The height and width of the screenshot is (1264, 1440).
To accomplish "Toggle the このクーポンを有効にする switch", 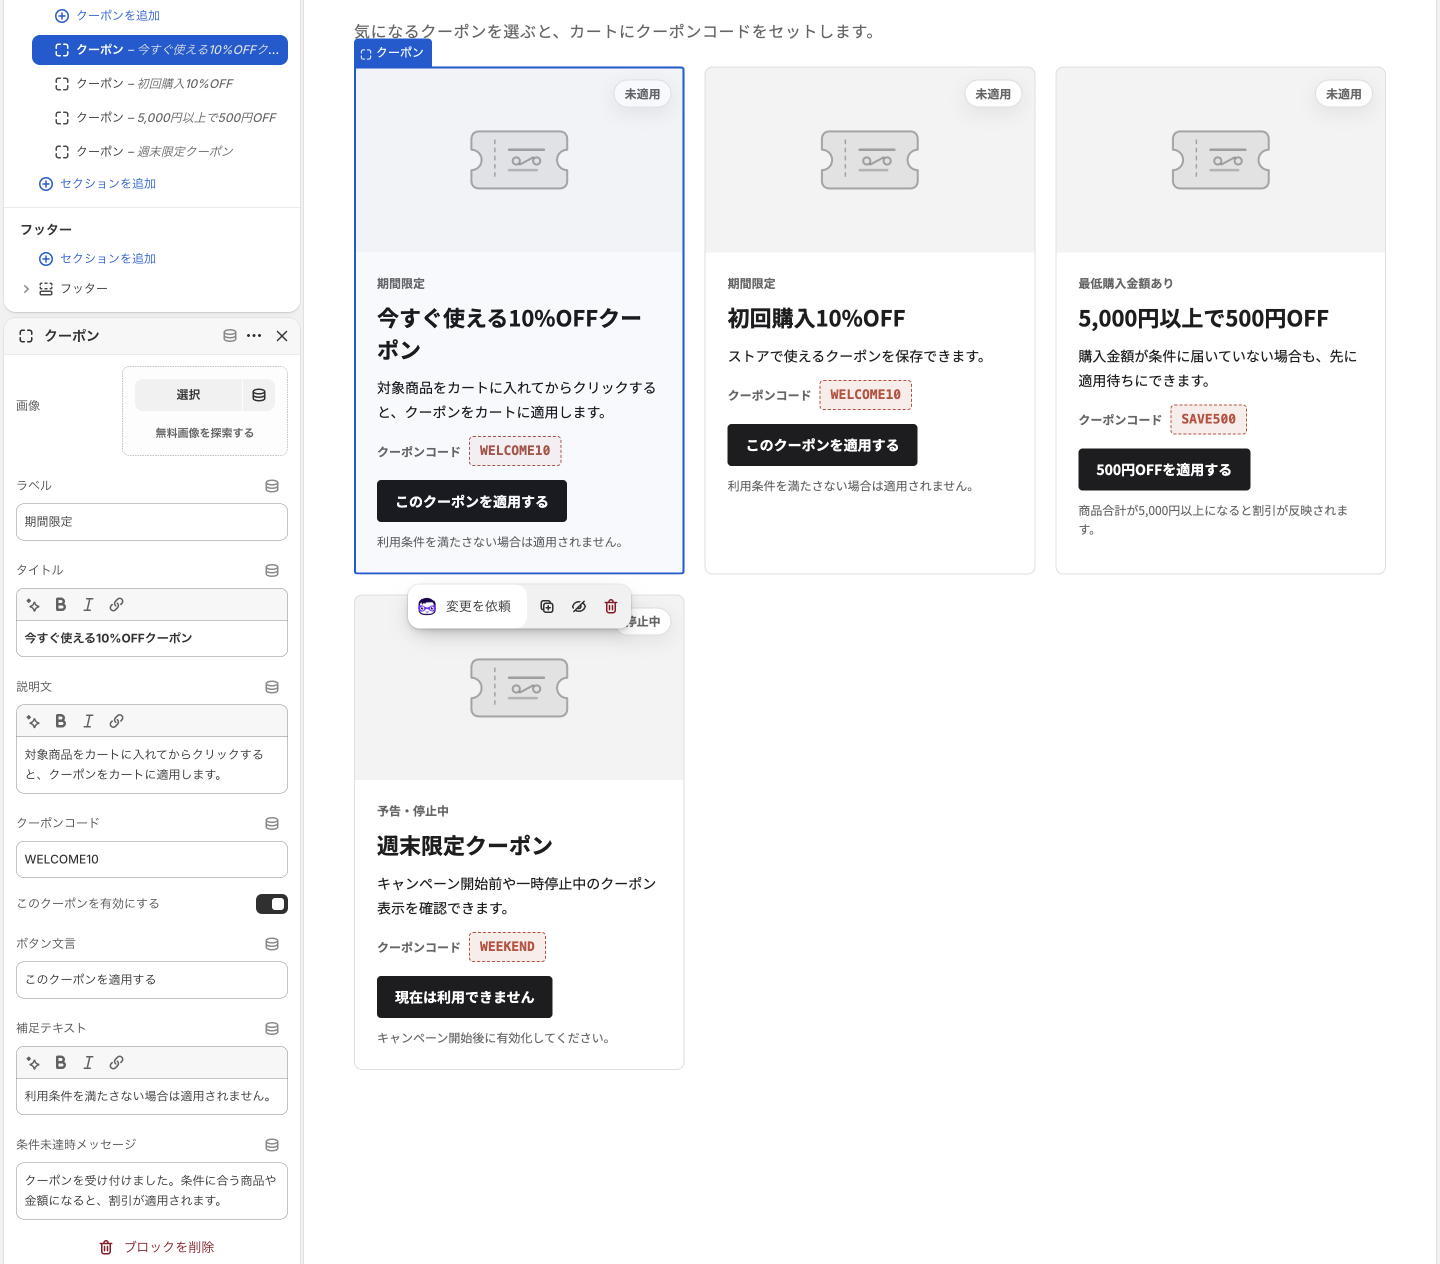I will point(272,904).
